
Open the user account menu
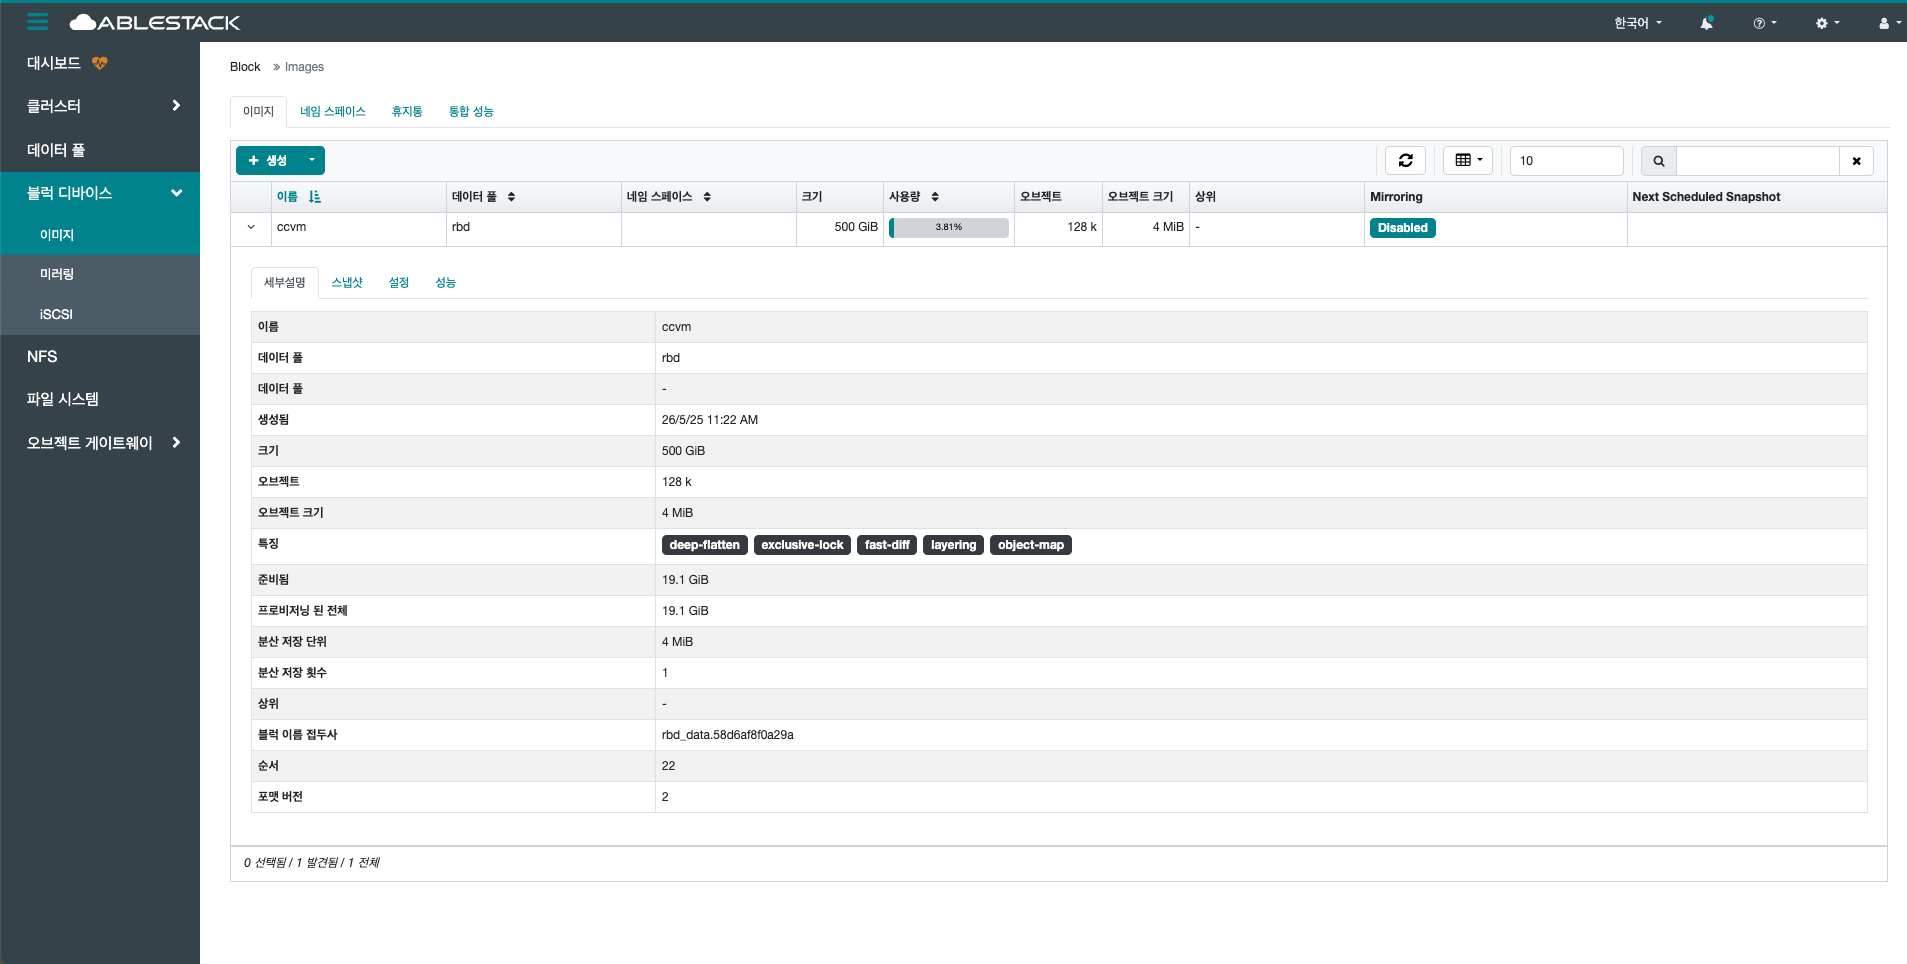pos(1885,22)
